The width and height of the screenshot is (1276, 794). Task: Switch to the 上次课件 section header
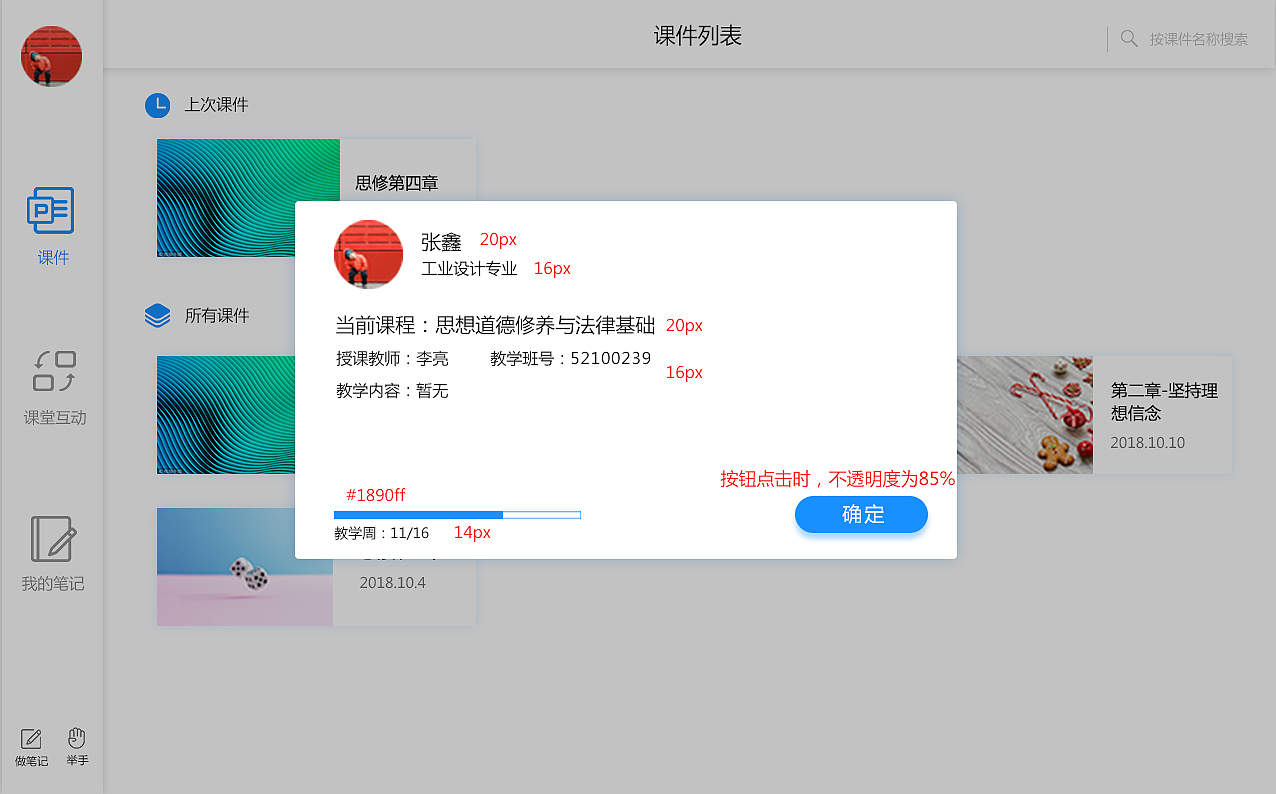(215, 105)
